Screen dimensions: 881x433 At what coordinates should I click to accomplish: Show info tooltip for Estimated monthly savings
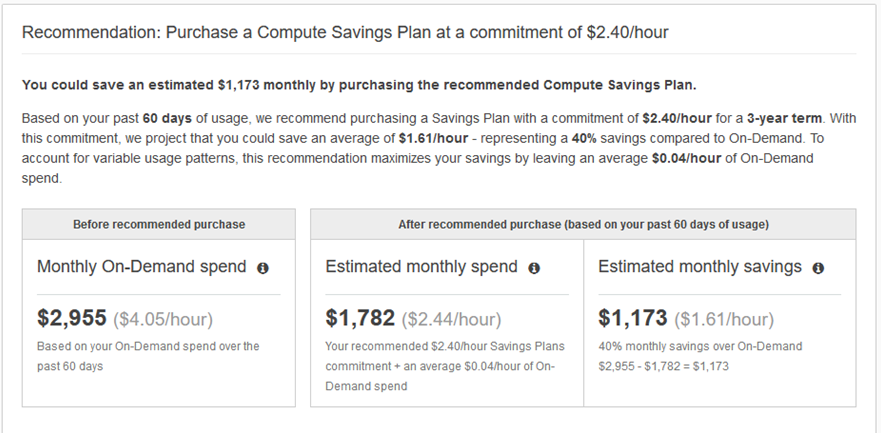818,268
